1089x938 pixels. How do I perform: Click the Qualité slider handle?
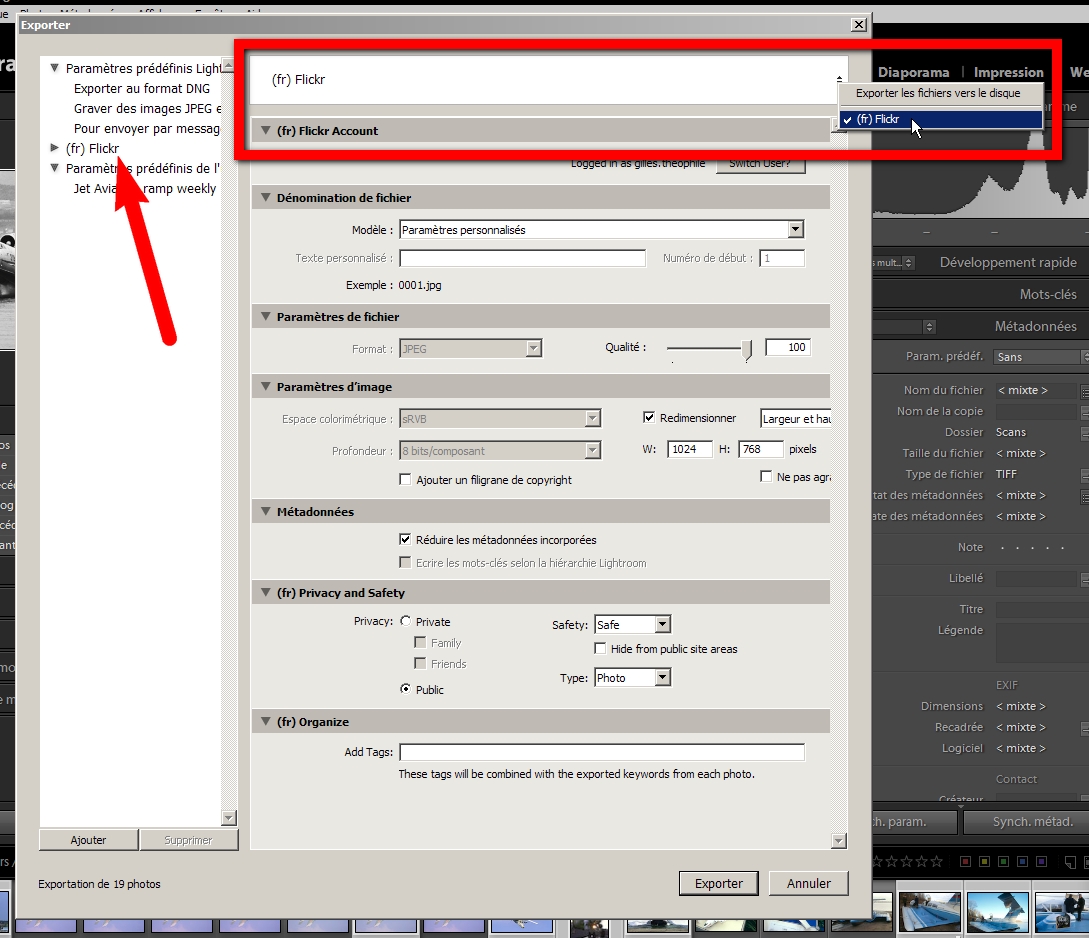747,349
